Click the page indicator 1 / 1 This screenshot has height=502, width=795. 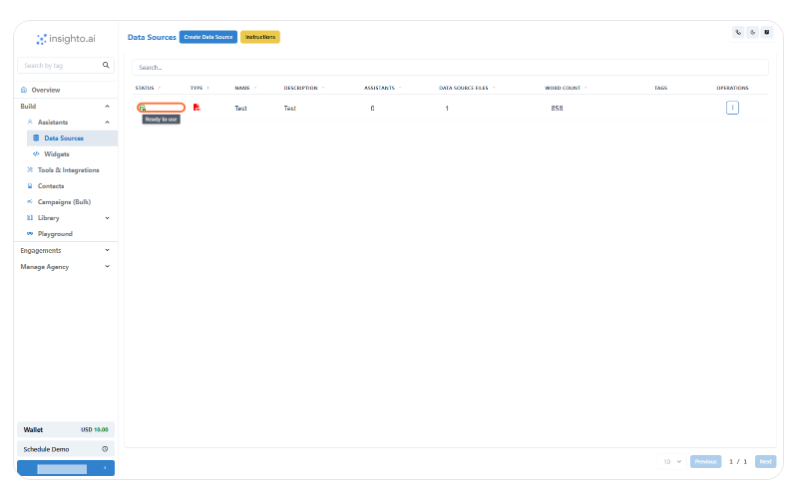(x=738, y=461)
